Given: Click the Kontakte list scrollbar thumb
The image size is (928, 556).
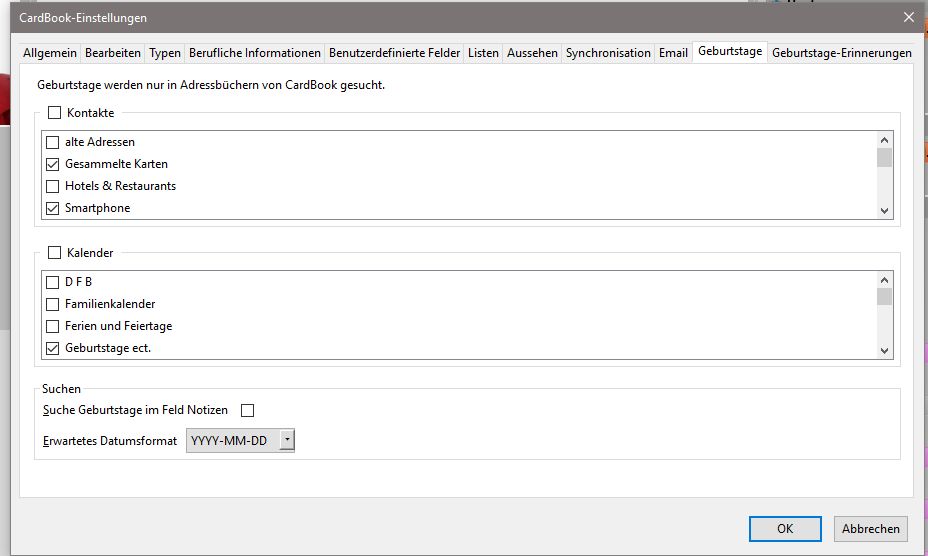Looking at the screenshot, I should (884, 158).
